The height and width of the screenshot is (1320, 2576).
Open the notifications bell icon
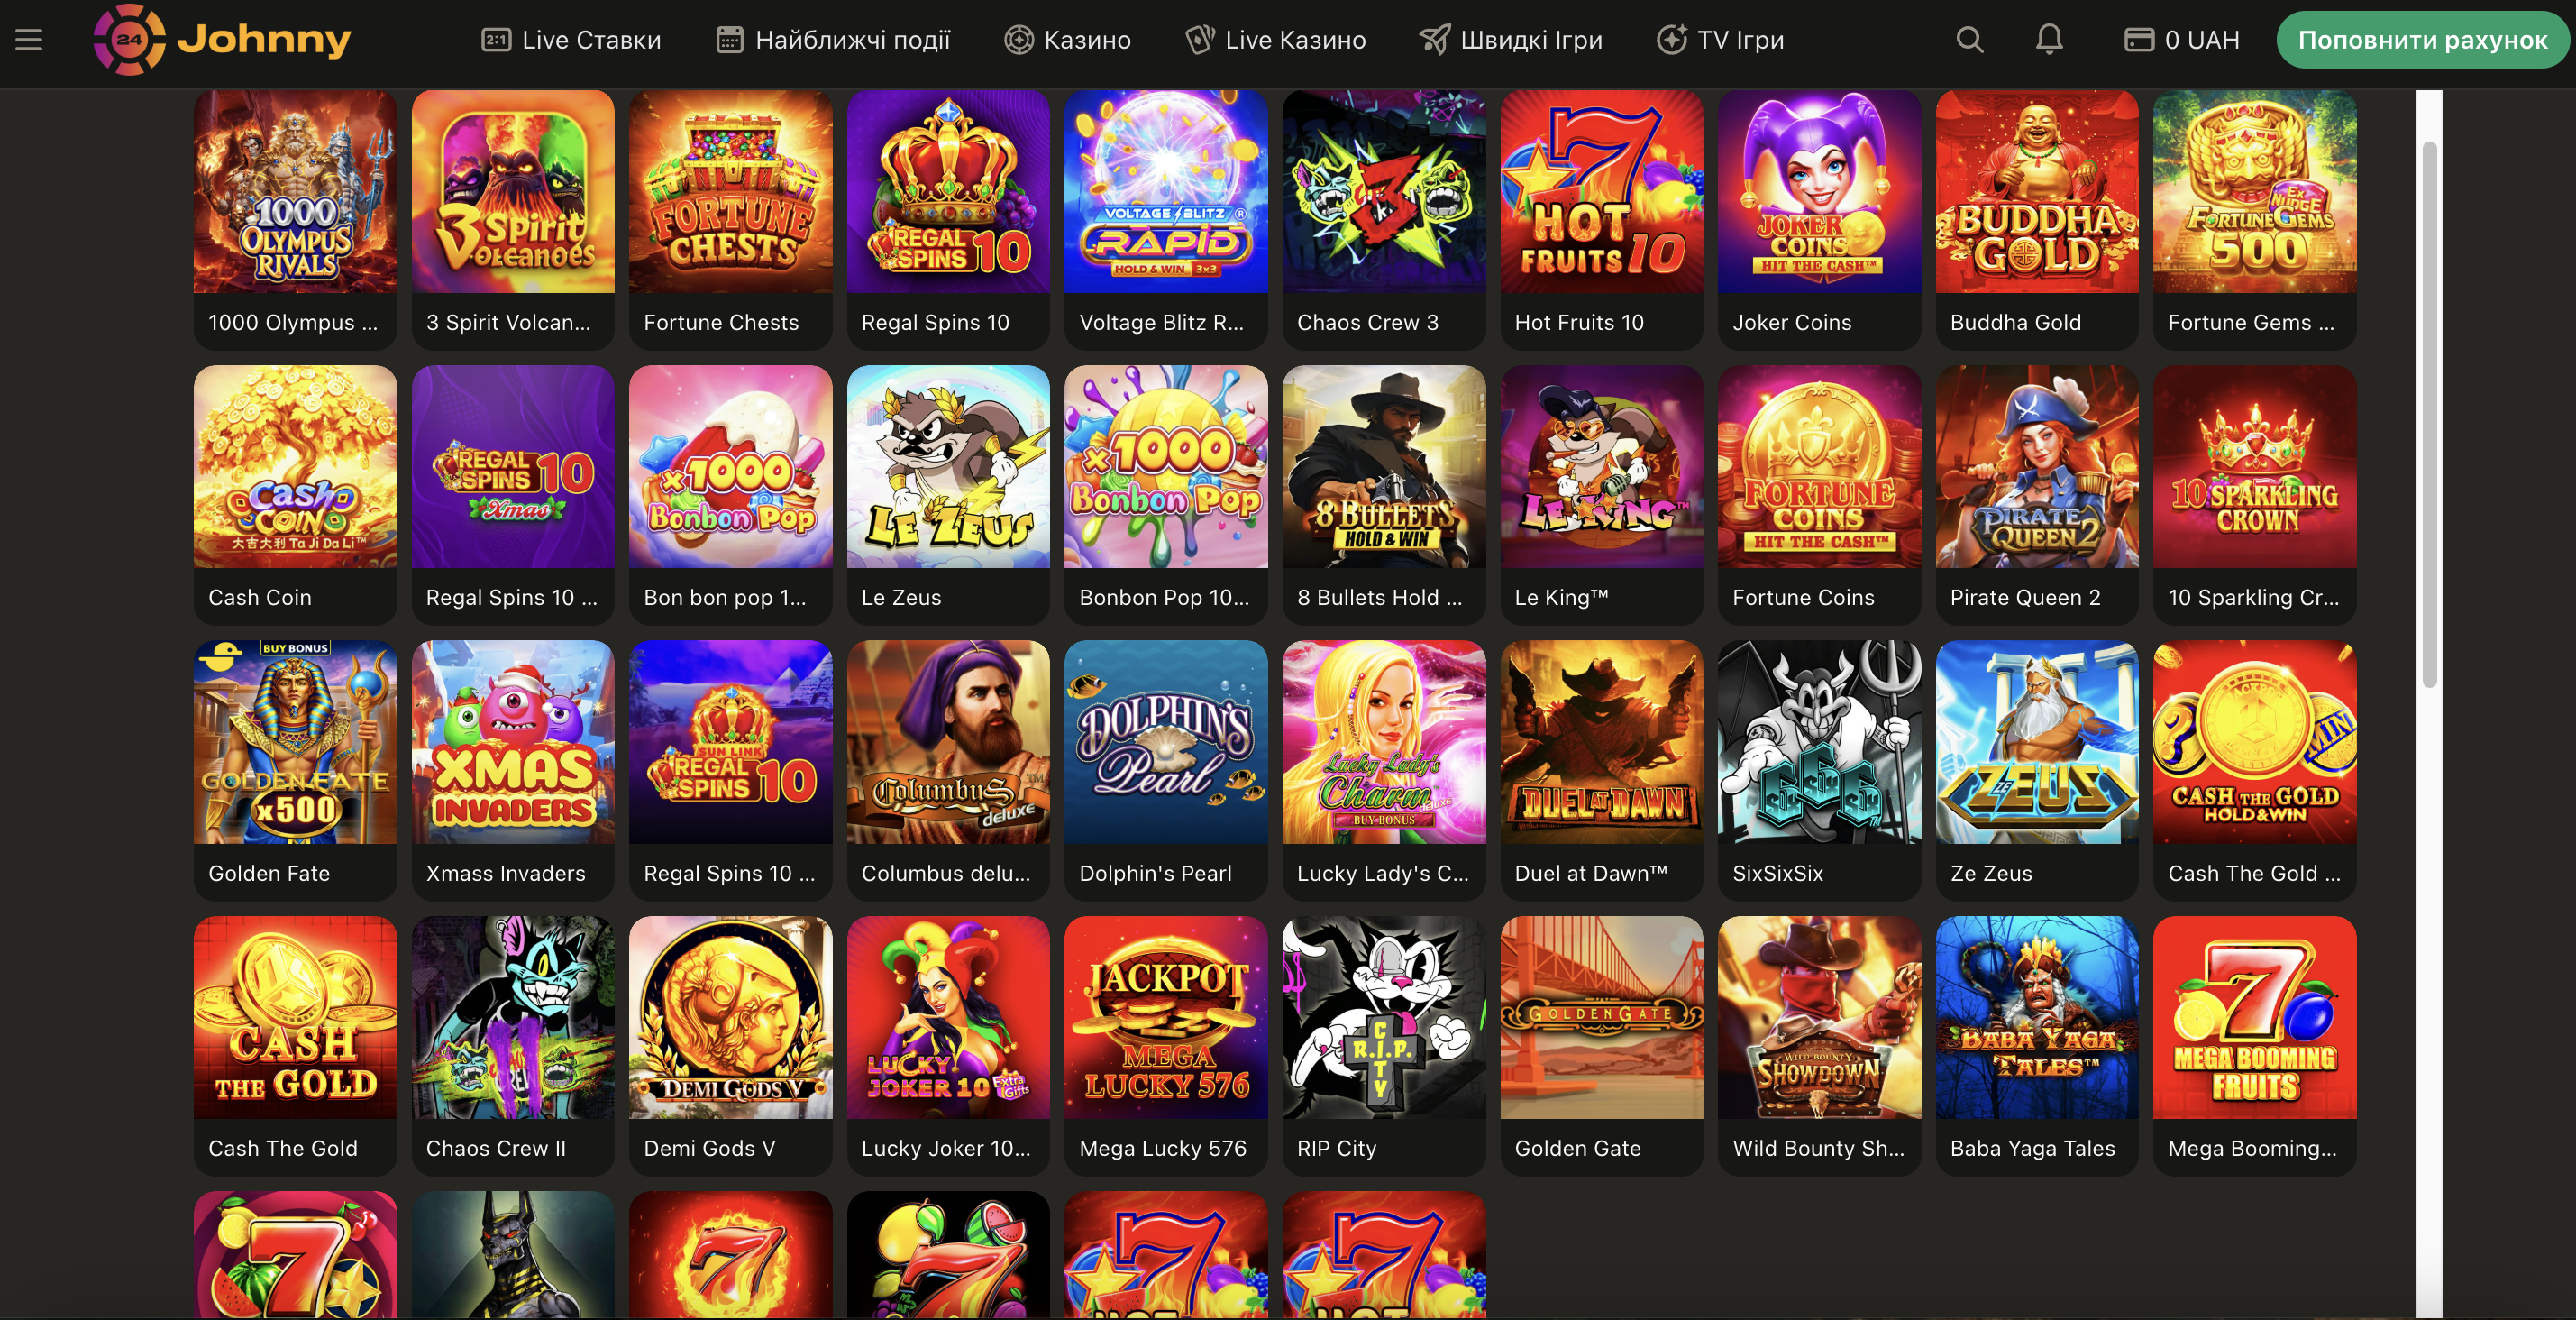point(2049,40)
